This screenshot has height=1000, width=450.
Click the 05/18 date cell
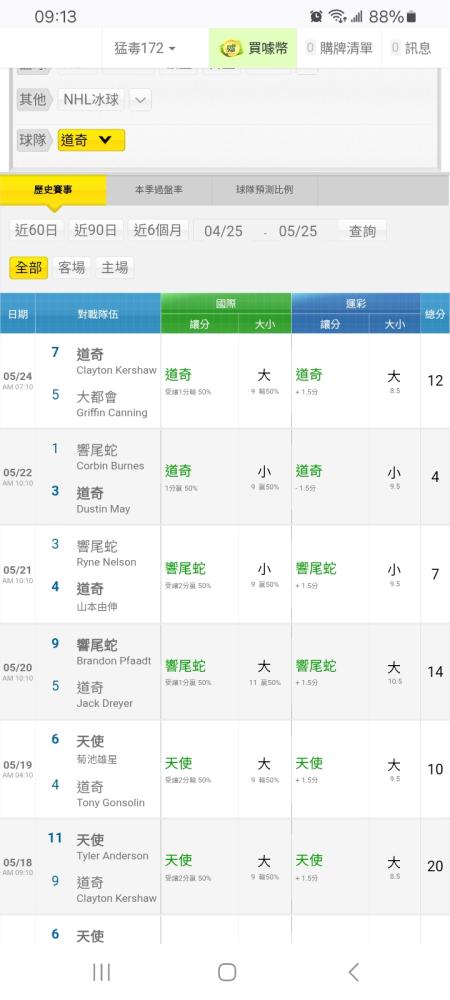pos(18,866)
